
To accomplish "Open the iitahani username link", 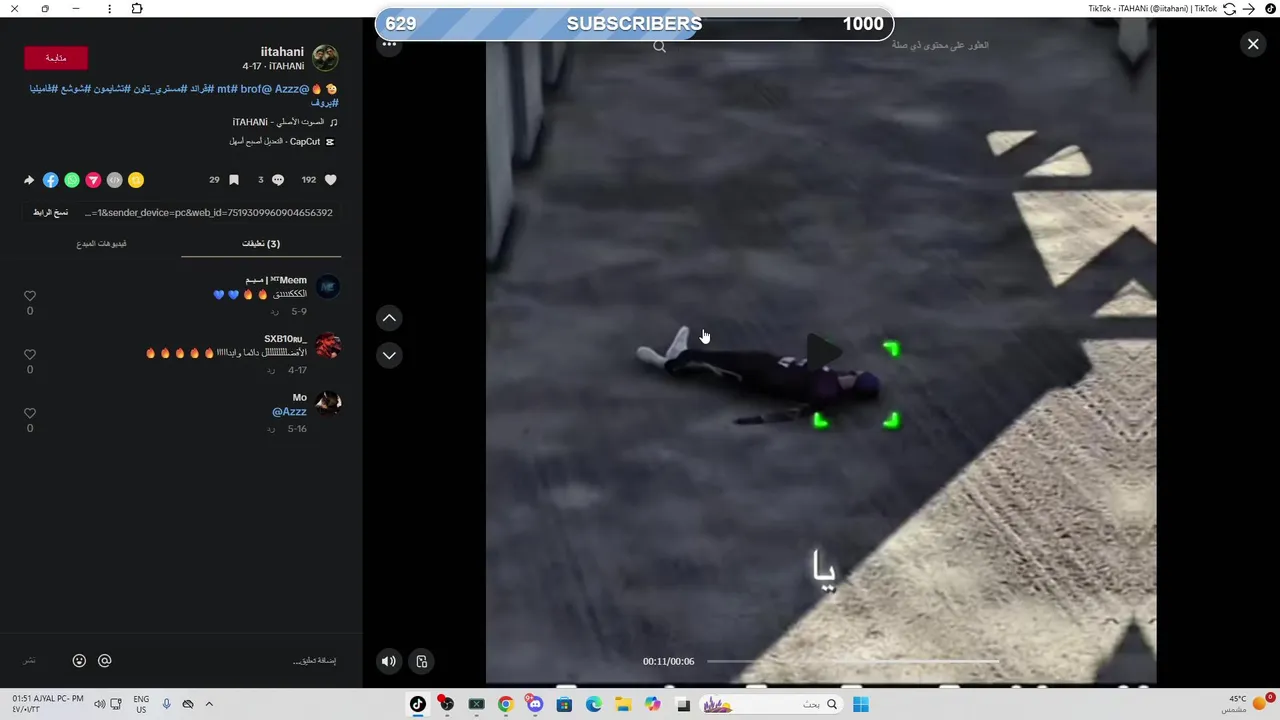I will pyautogui.click(x=282, y=52).
